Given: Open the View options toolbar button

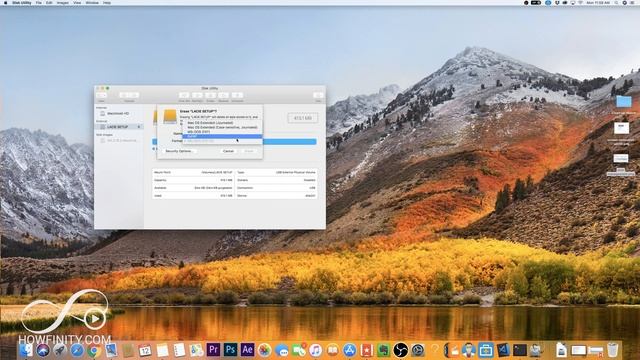Looking at the screenshot, I should (x=101, y=95).
